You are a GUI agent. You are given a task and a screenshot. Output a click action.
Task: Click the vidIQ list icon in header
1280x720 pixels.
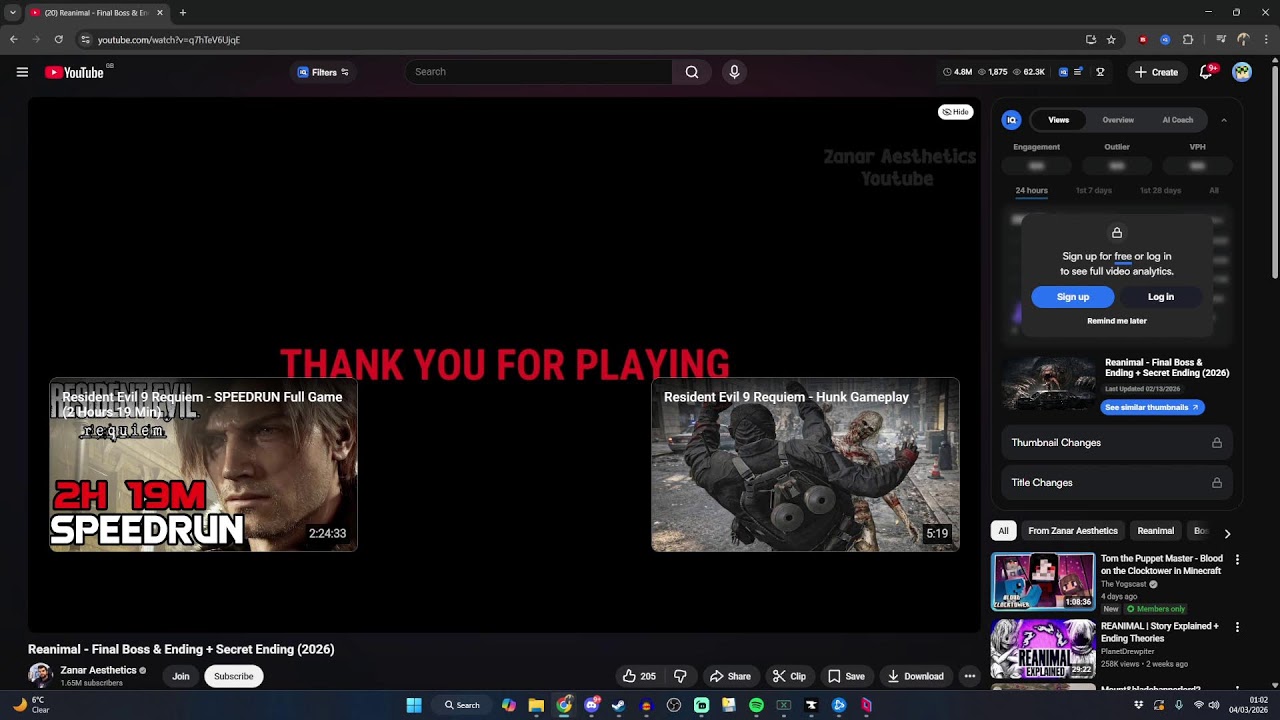1080,72
